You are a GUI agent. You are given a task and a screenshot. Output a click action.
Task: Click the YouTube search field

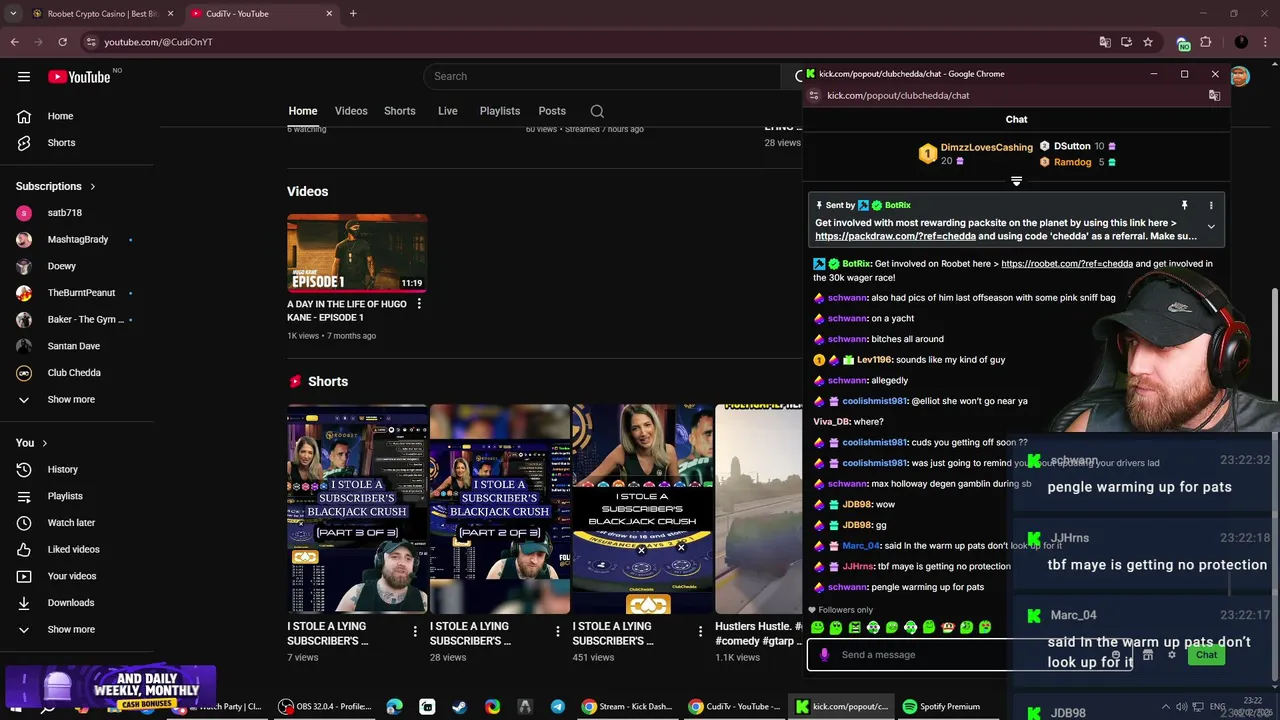tap(600, 76)
